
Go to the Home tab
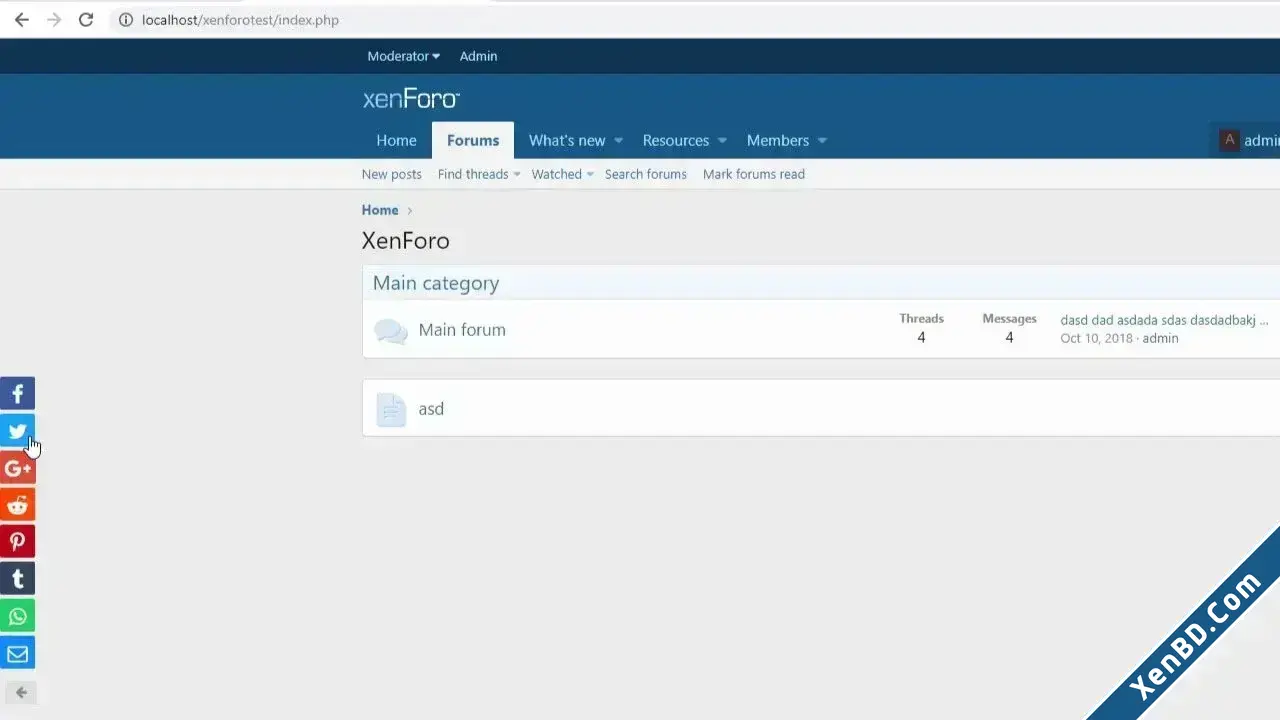point(396,141)
